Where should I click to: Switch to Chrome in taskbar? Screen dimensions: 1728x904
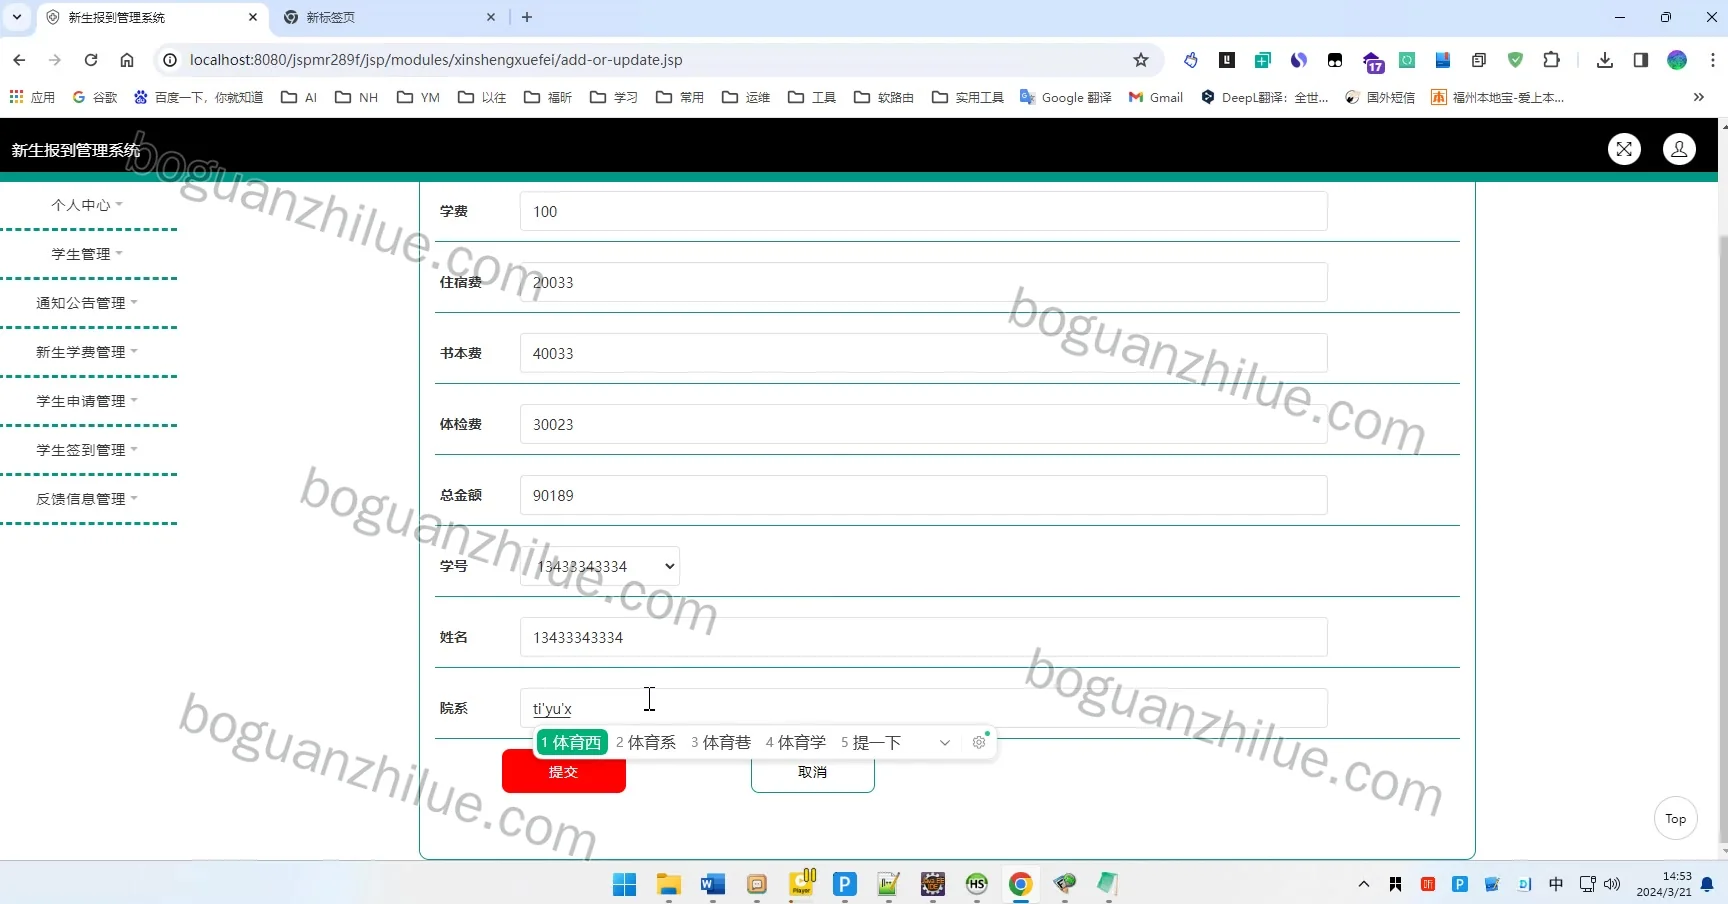1020,884
